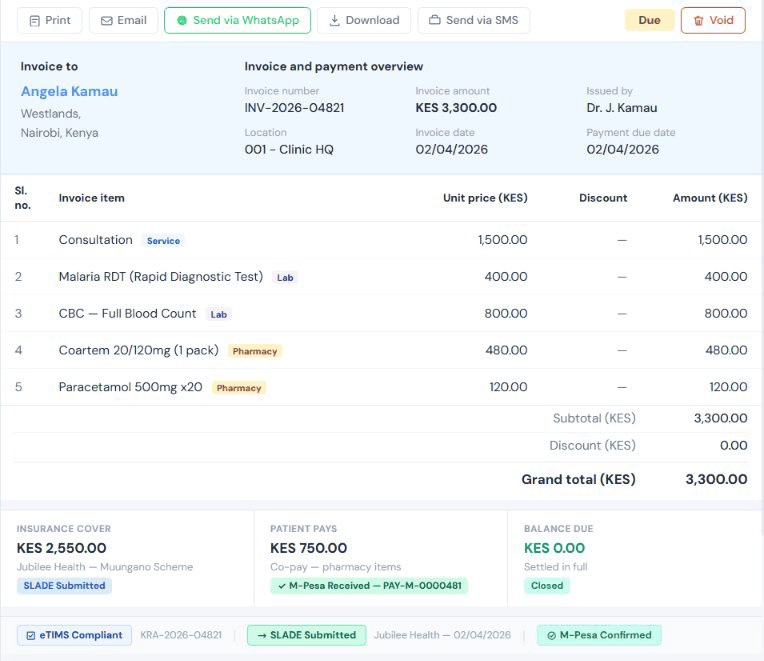The width and height of the screenshot is (764, 661).
Task: Send the invoice via SMS
Action: pyautogui.click(x=474, y=20)
